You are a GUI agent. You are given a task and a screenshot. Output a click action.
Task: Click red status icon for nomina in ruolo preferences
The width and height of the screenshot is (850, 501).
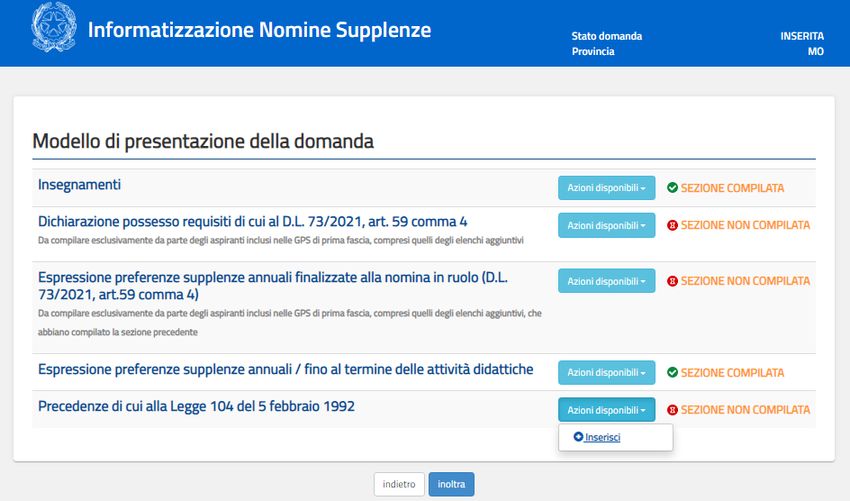672,281
